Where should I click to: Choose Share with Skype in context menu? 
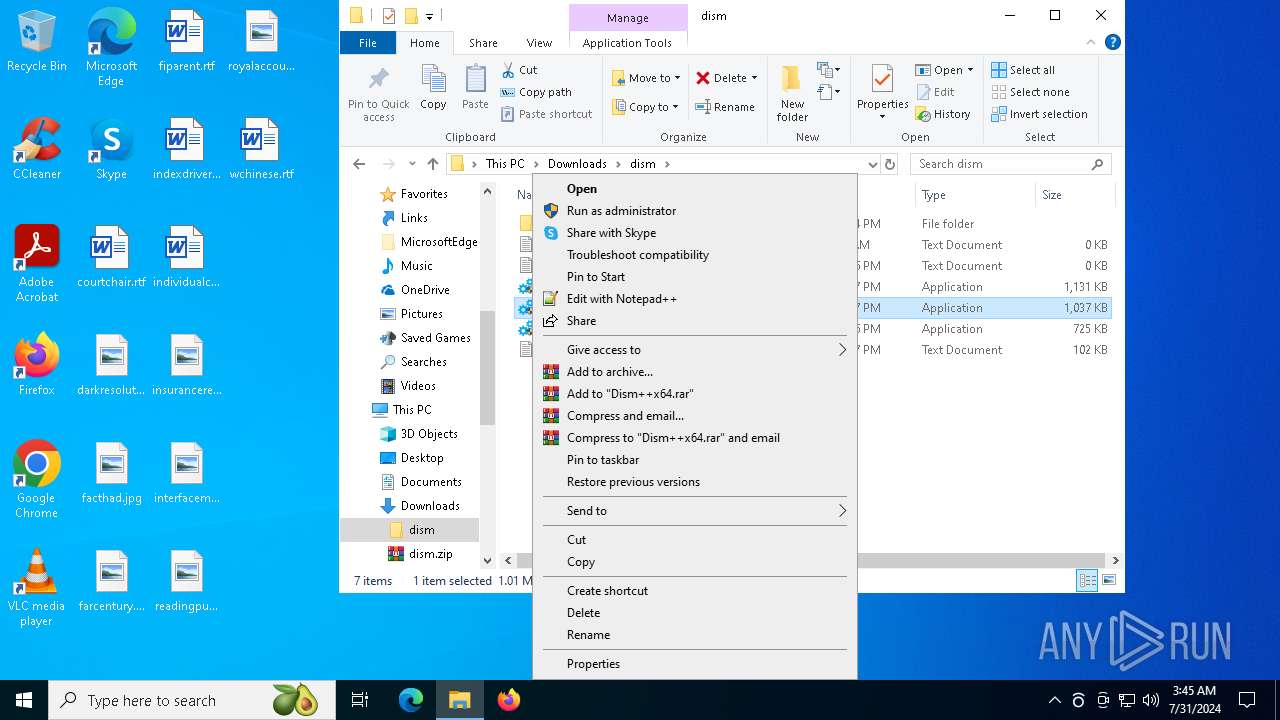[695, 233]
